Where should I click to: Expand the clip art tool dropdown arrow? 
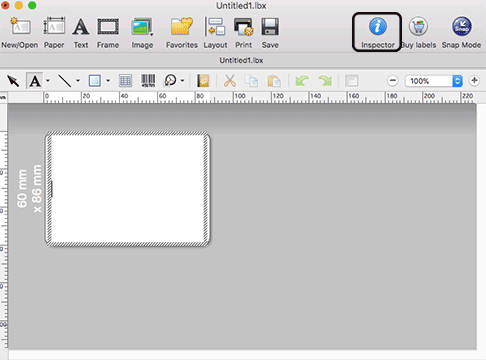182,81
